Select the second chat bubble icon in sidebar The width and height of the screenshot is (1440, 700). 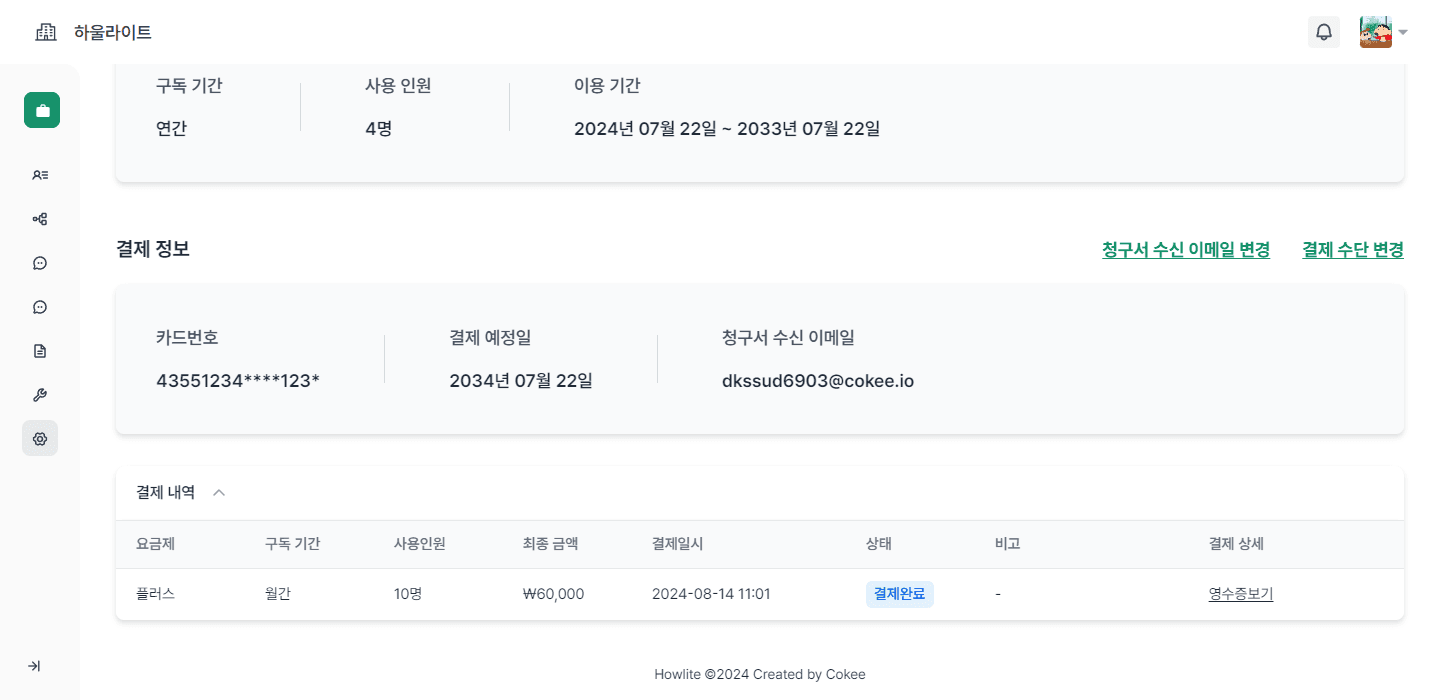pos(39,306)
